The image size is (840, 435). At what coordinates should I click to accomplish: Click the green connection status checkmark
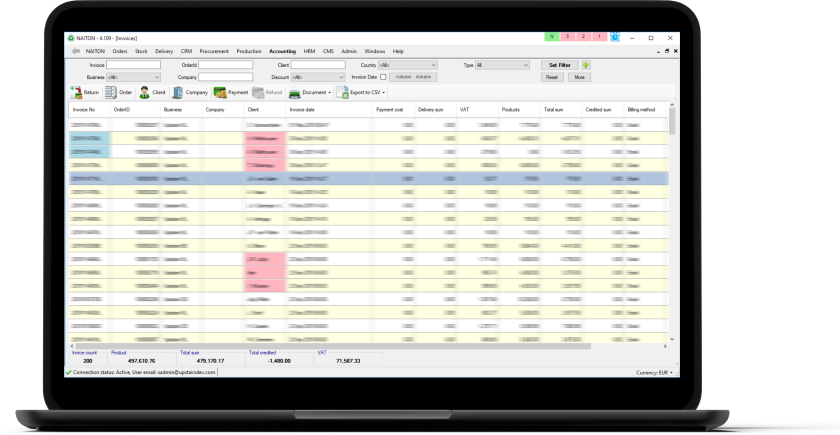point(69,372)
